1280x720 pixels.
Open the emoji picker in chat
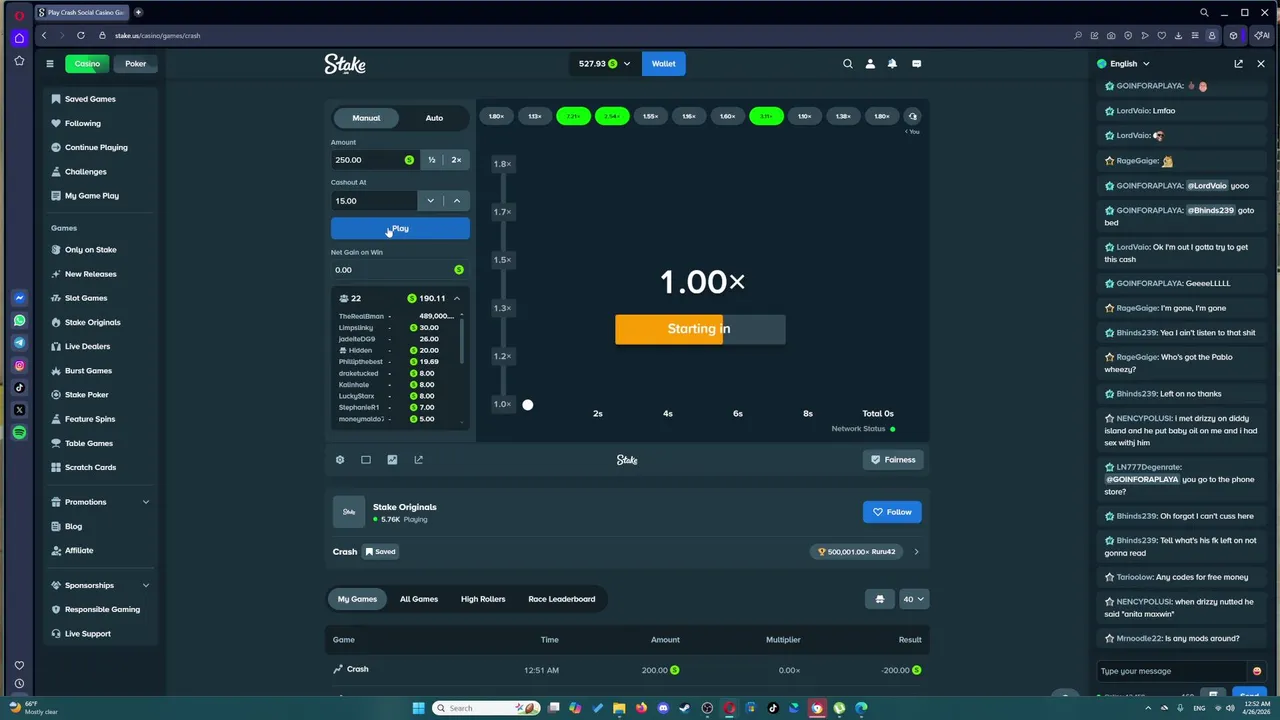pos(1257,671)
